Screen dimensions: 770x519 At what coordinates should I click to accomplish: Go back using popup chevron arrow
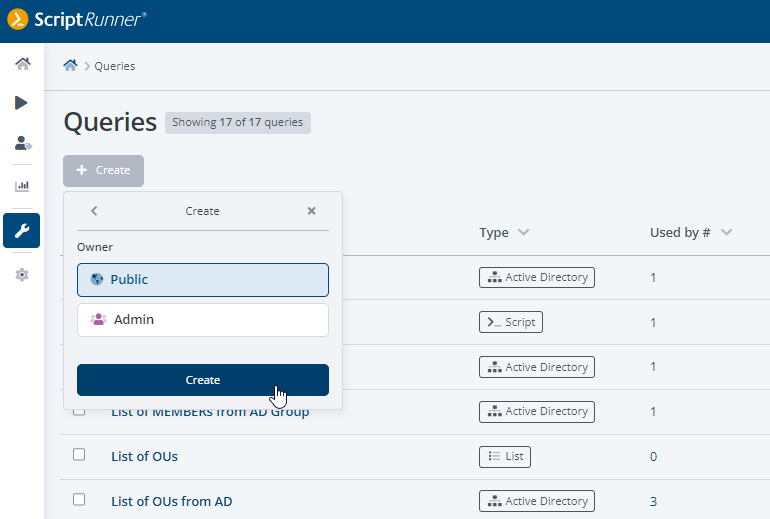[x=94, y=211]
